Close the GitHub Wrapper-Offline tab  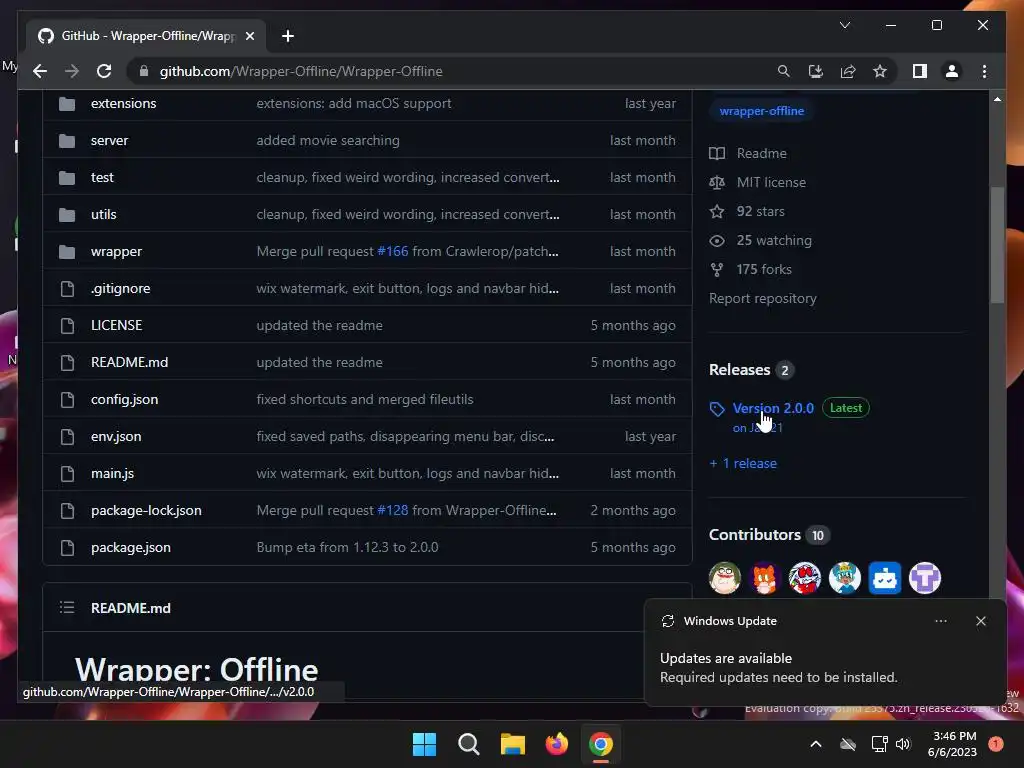click(249, 36)
